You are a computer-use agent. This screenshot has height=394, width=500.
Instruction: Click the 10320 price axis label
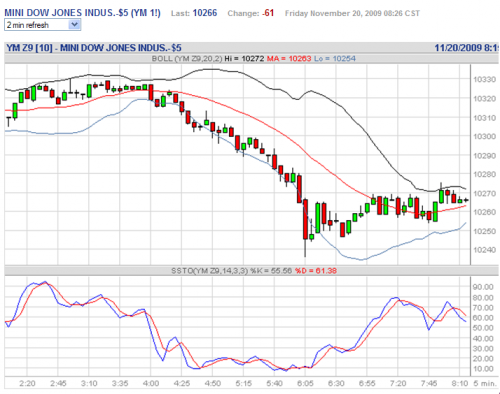tap(485, 99)
